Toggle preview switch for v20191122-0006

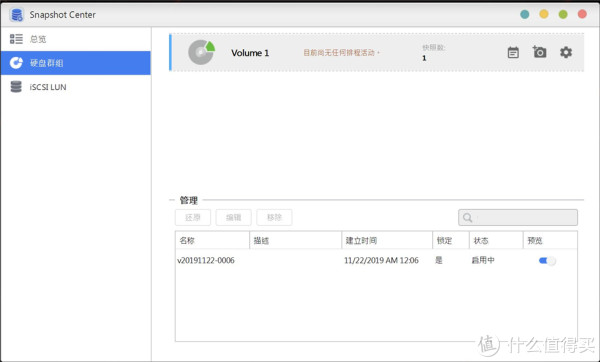(x=547, y=261)
